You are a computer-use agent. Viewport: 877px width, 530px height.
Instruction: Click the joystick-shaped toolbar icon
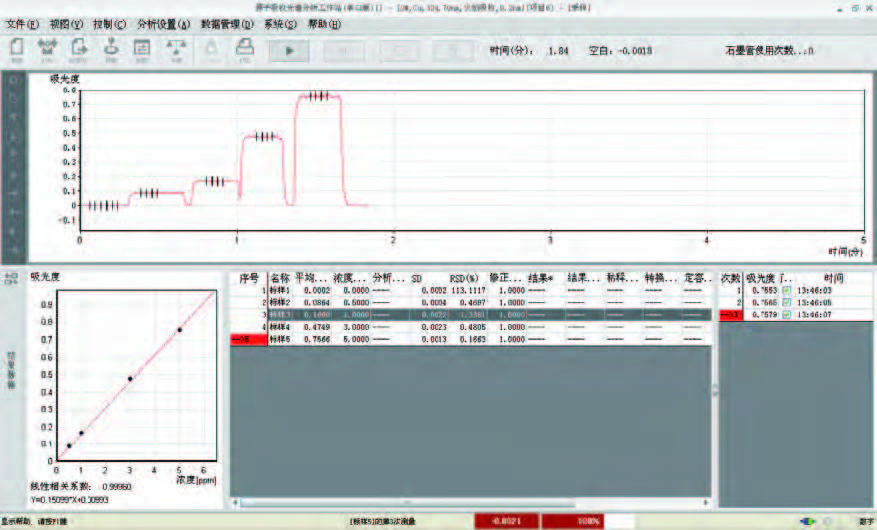point(111,49)
